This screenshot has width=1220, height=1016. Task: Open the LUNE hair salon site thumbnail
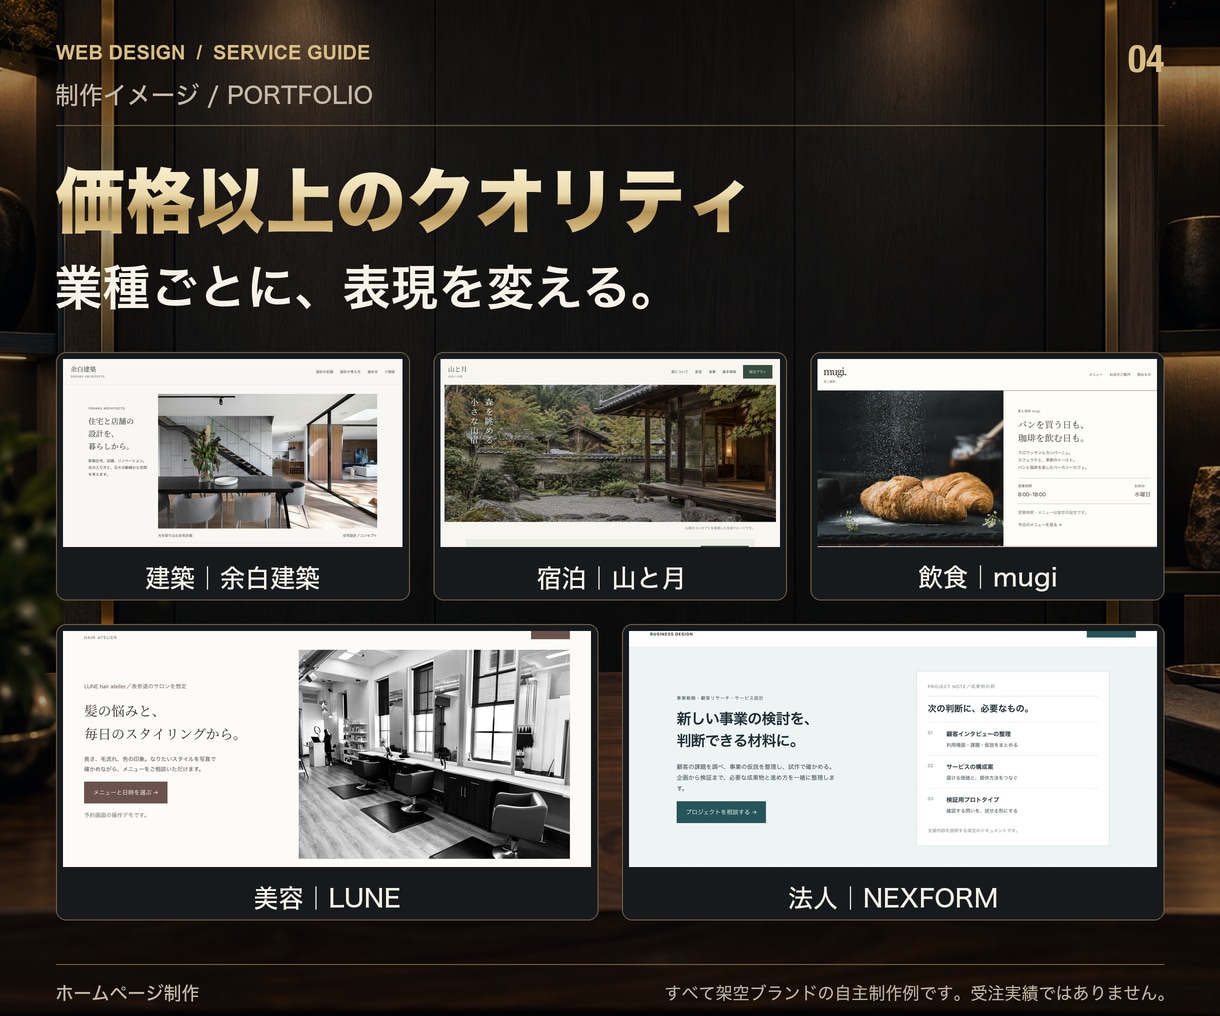(327, 748)
